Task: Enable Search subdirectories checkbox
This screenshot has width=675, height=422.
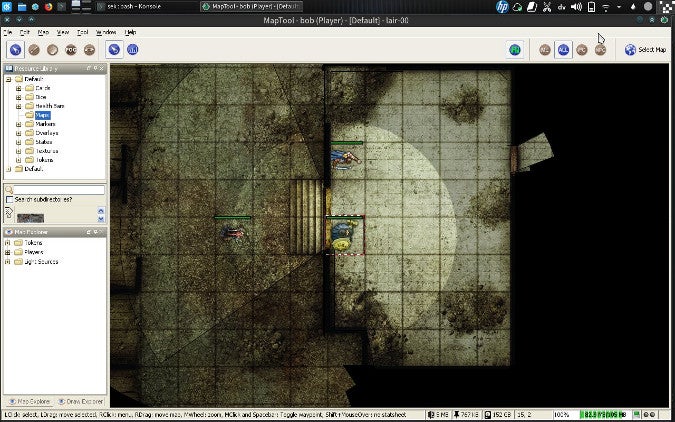Action: [9, 200]
